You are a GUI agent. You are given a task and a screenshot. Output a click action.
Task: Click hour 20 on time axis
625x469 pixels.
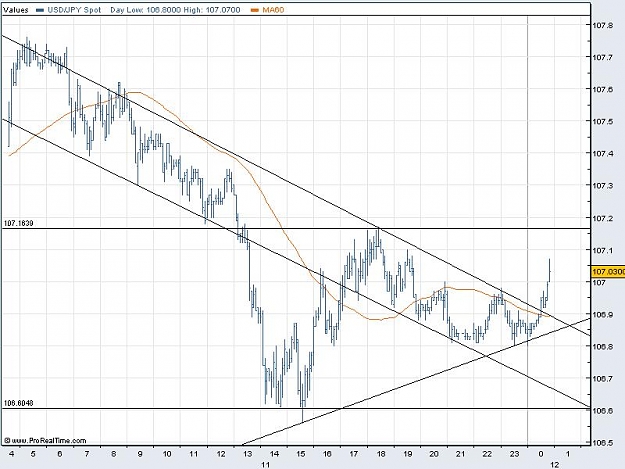(434, 453)
